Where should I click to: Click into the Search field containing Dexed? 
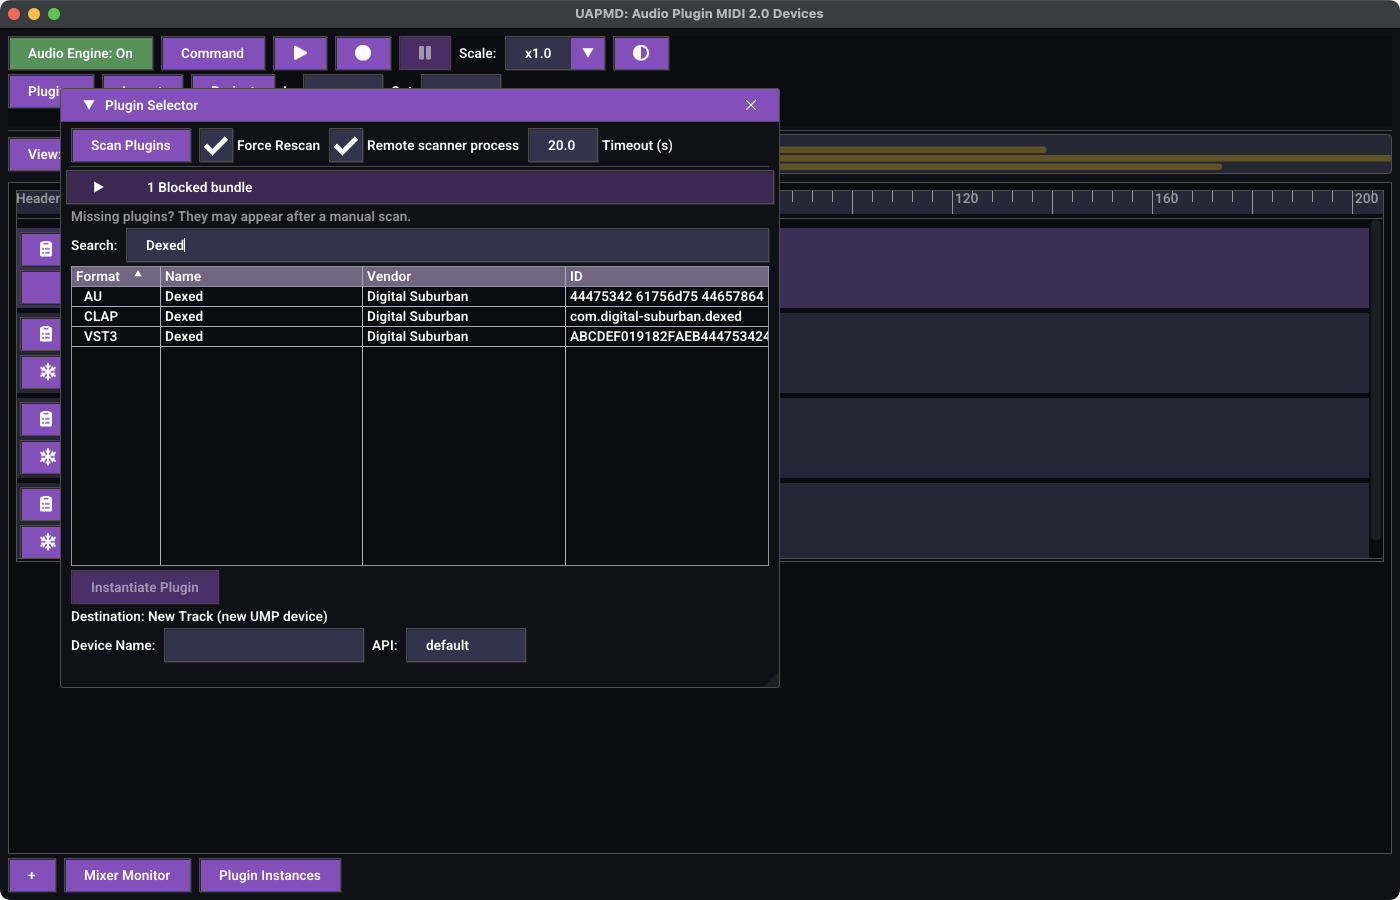point(447,245)
